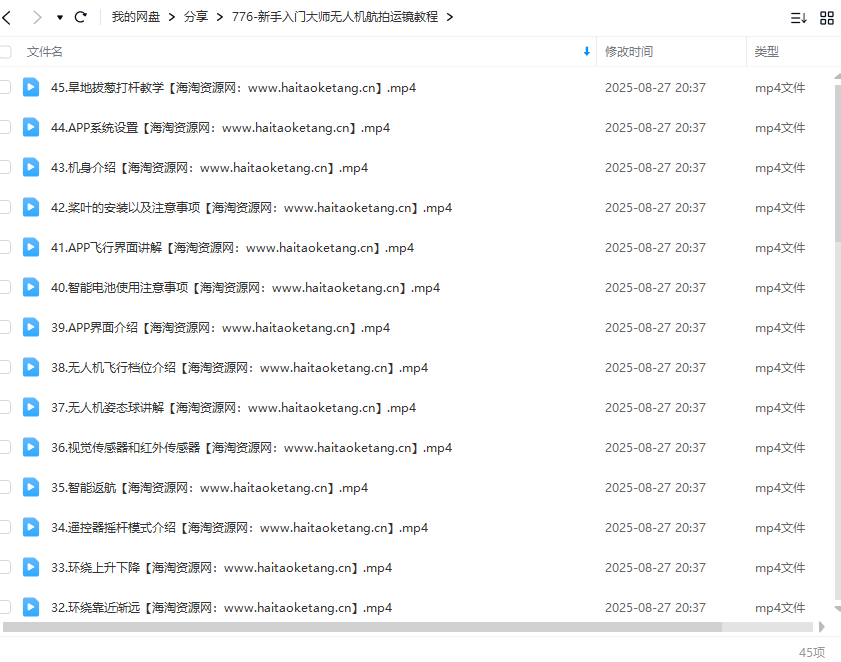
Task: Check the box for 42.桨叶的安装以及注意事项
Action: [5, 207]
